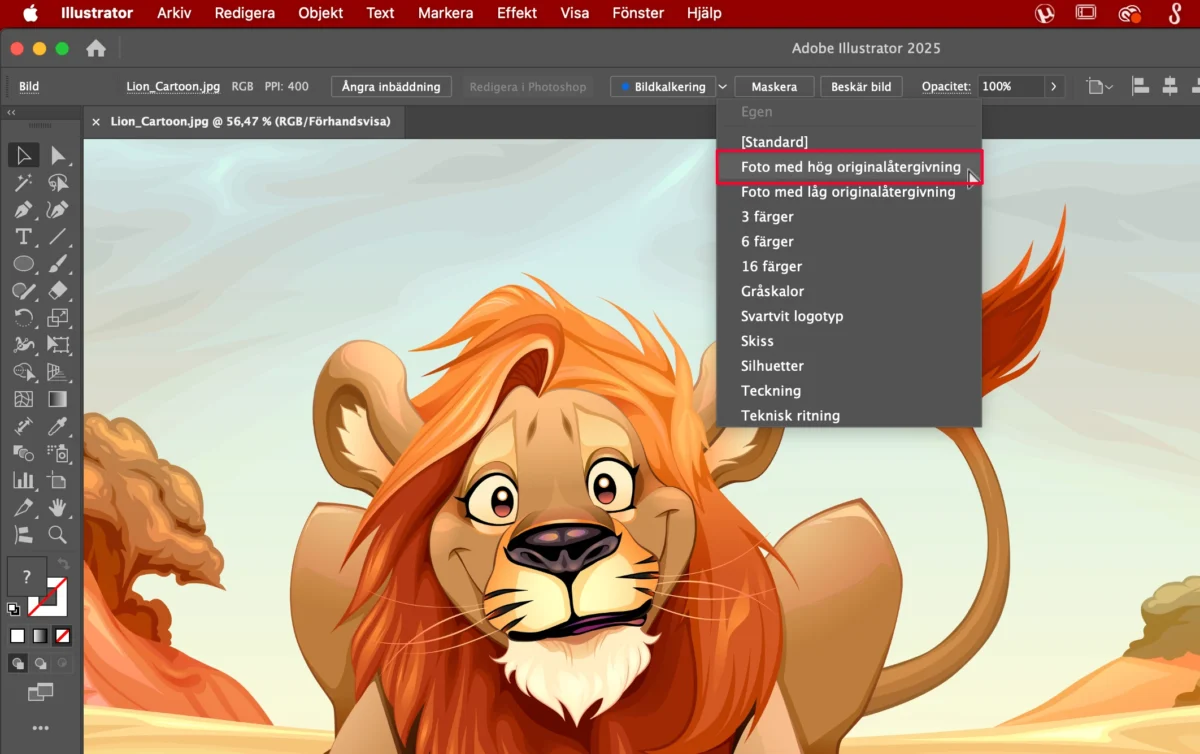Click the Beskär bild button
The width and height of the screenshot is (1200, 754).
pos(861,87)
